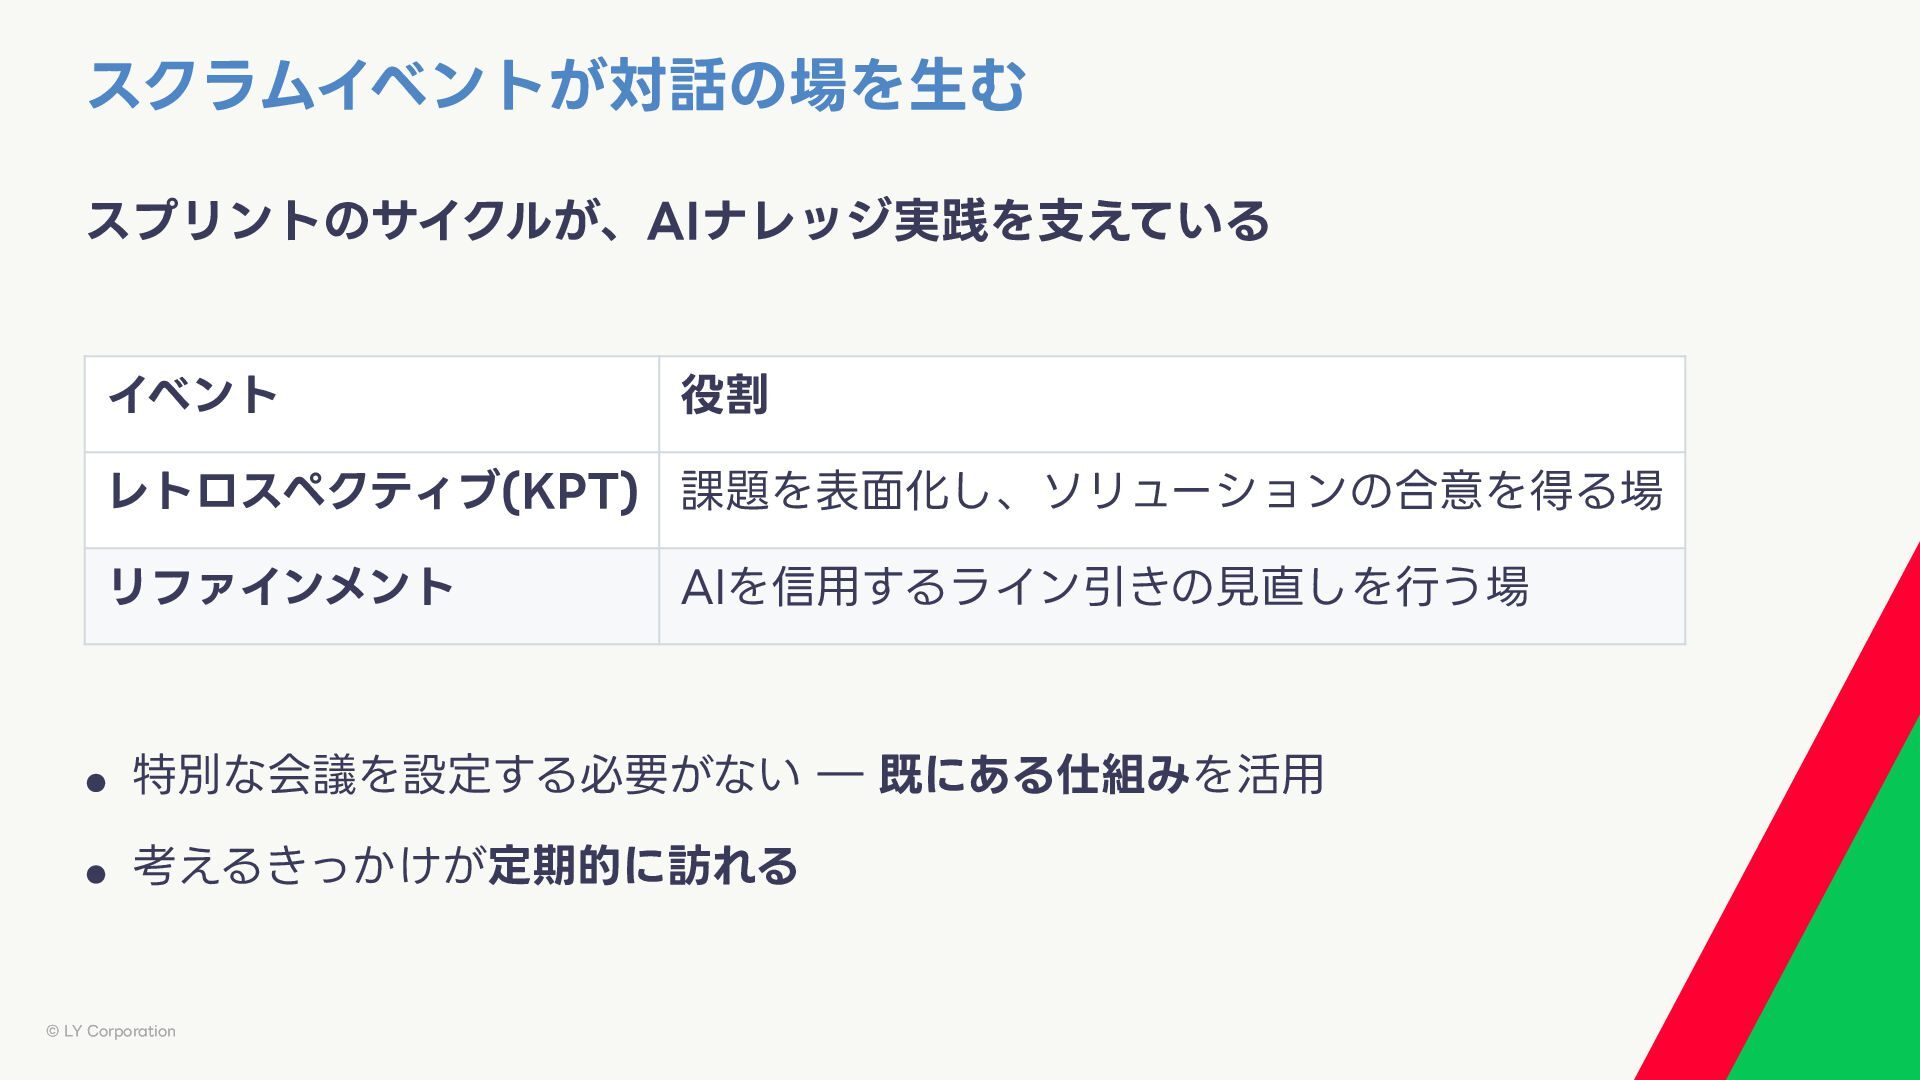This screenshot has width=1920, height=1080.
Task: Click the © LY Corporation footer text
Action: (x=111, y=1031)
